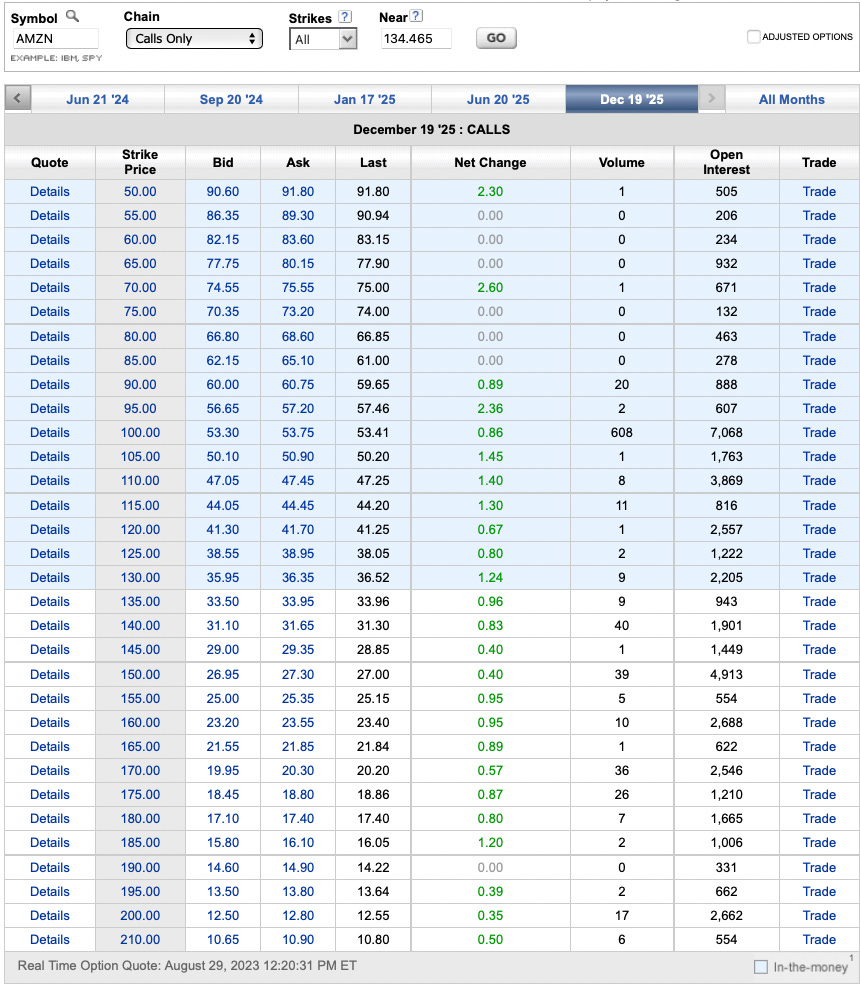The height and width of the screenshot is (985, 860).
Task: Click the Strike Price column header
Action: point(140,162)
